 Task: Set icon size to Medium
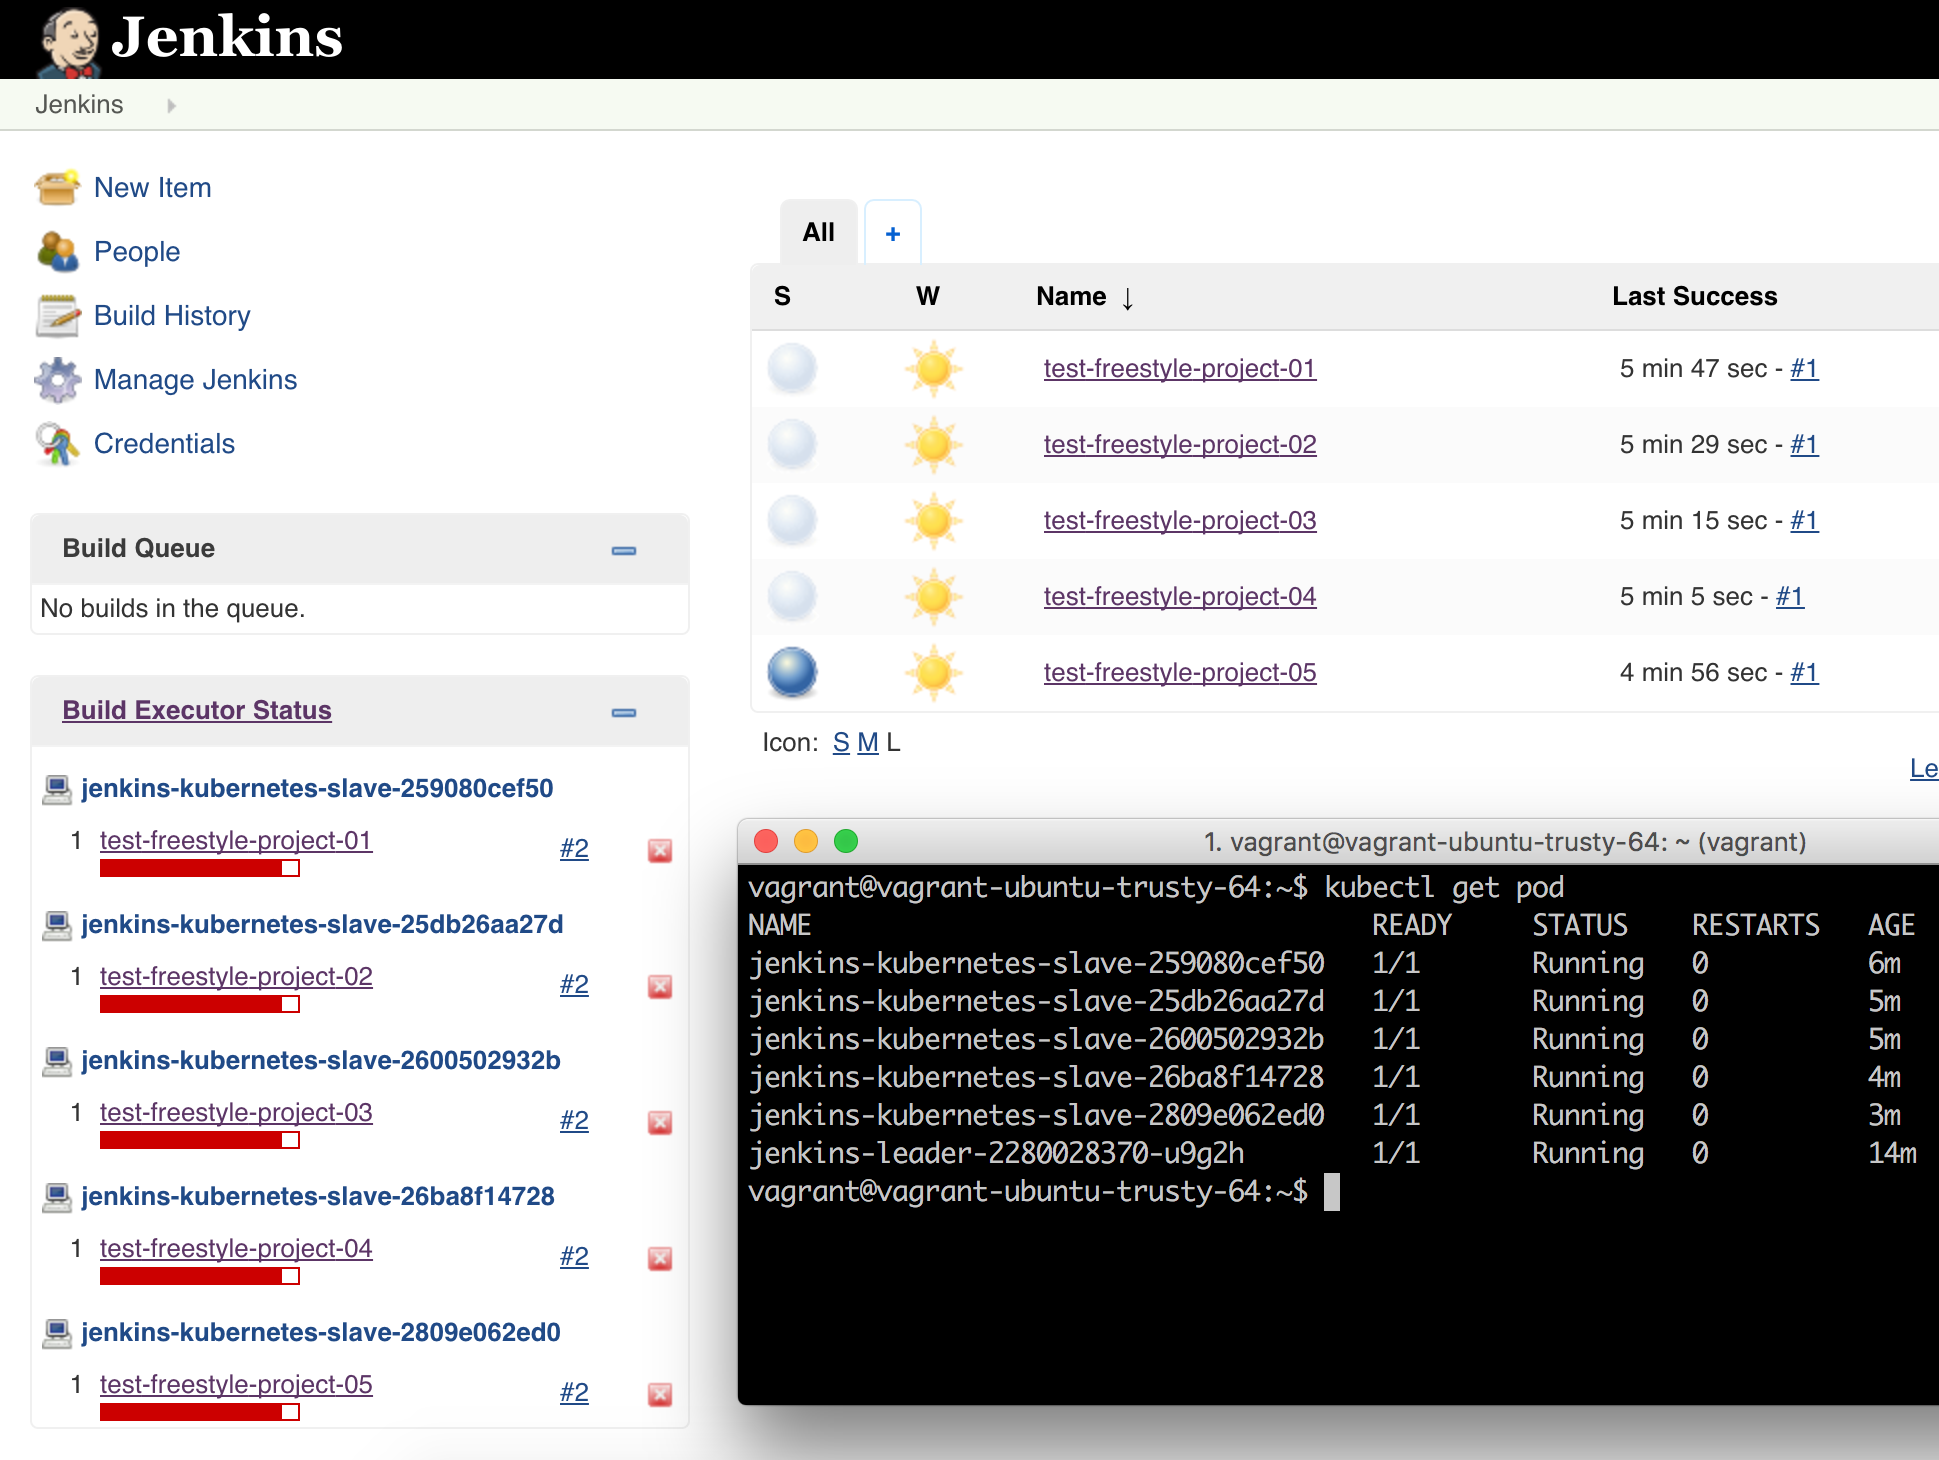pos(868,742)
